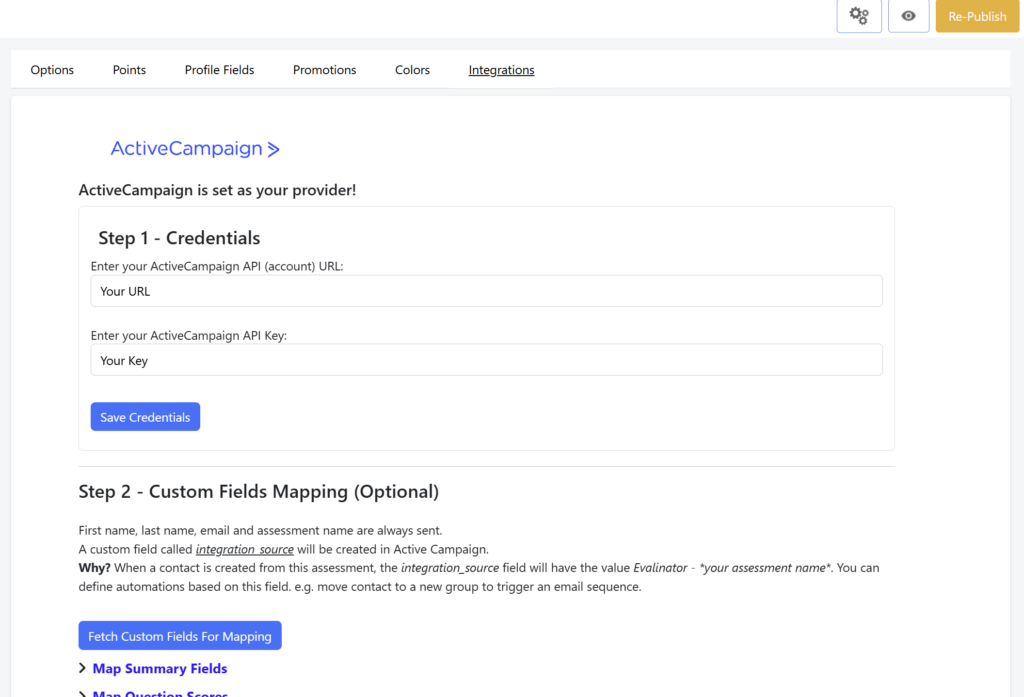The width and height of the screenshot is (1024, 697).
Task: Open the settings gears icon button
Action: [x=859, y=16]
